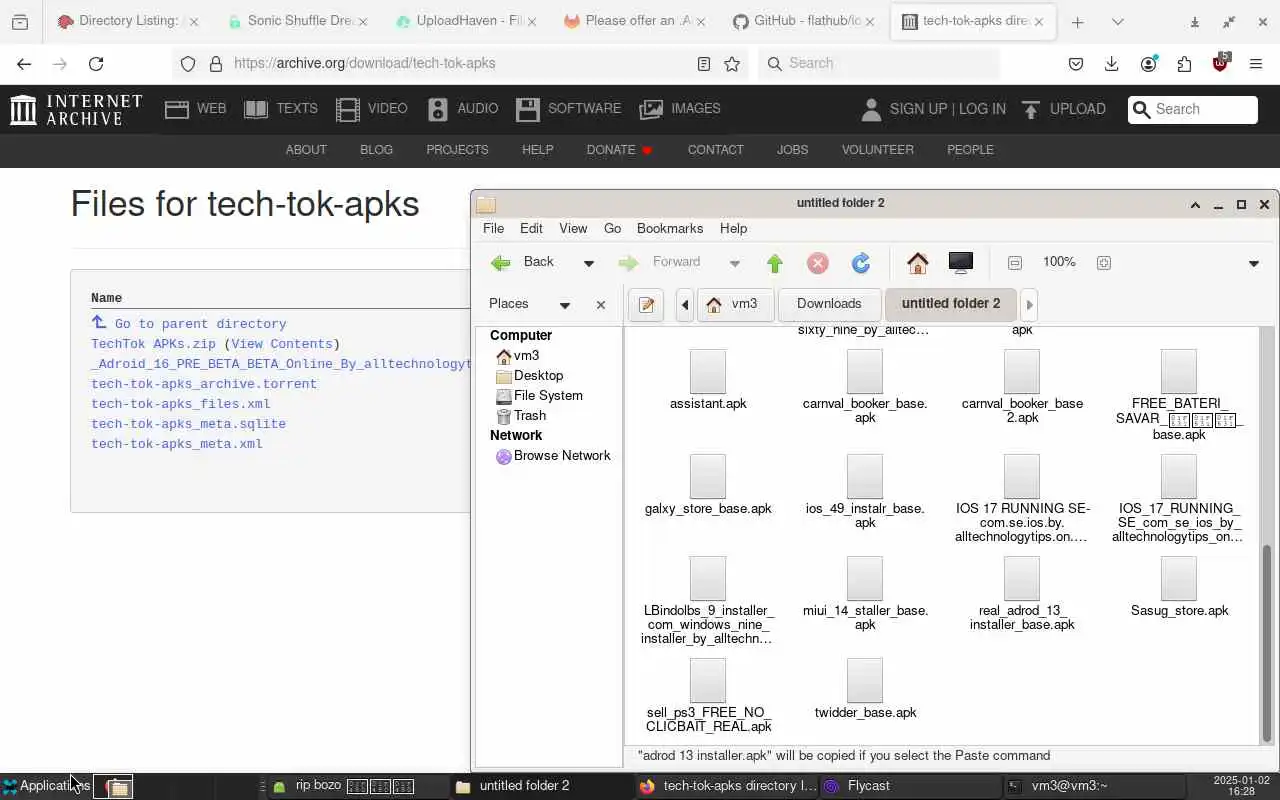The height and width of the screenshot is (800, 1280).
Task: Open view mode dropdown at toolbar end
Action: tap(1253, 263)
